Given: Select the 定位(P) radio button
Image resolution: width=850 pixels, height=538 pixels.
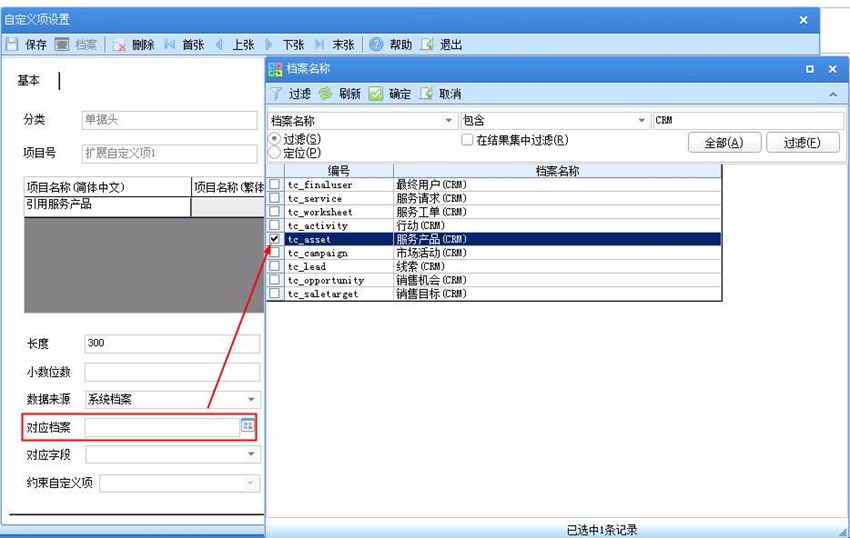Looking at the screenshot, I should tap(275, 153).
